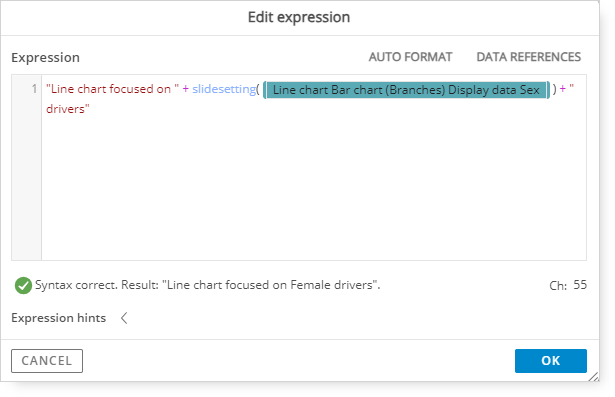615x397 pixels.
Task: Click the first magenta plus operator
Action: (186, 89)
